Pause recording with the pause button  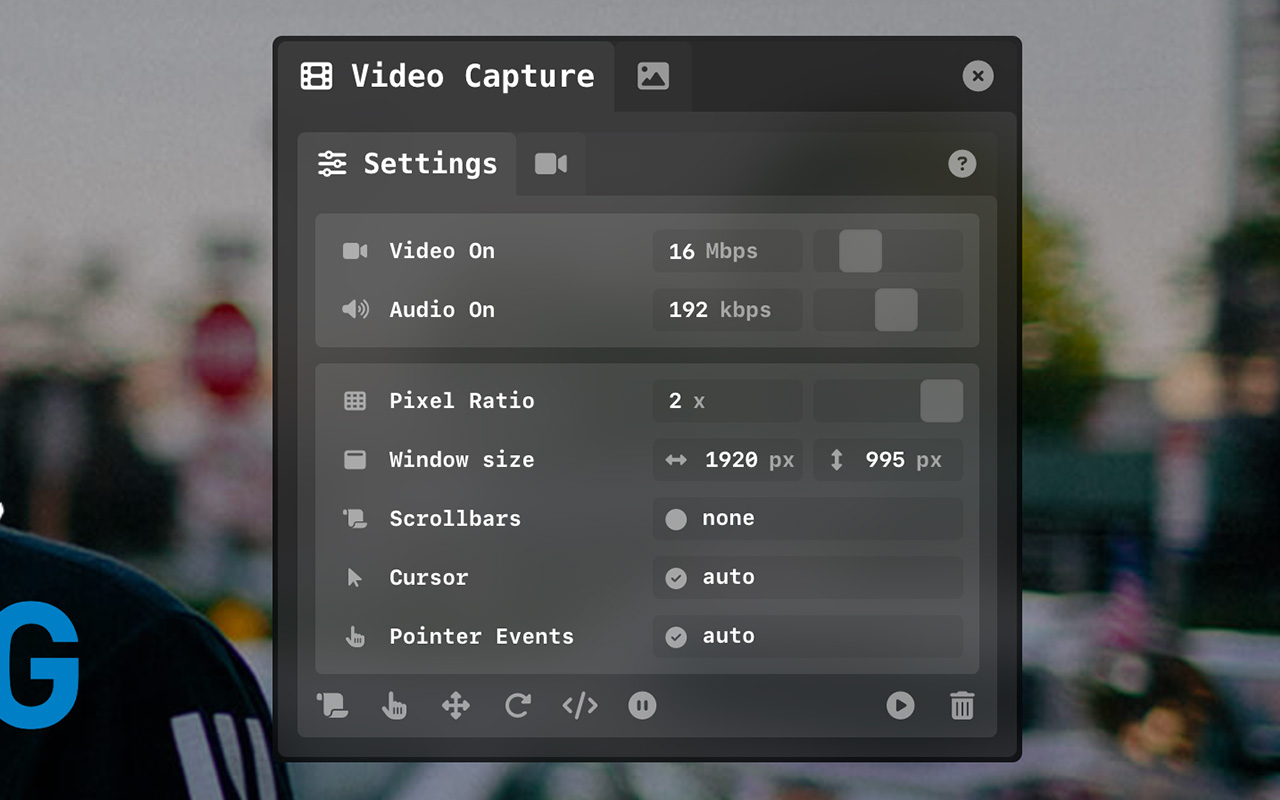point(642,706)
